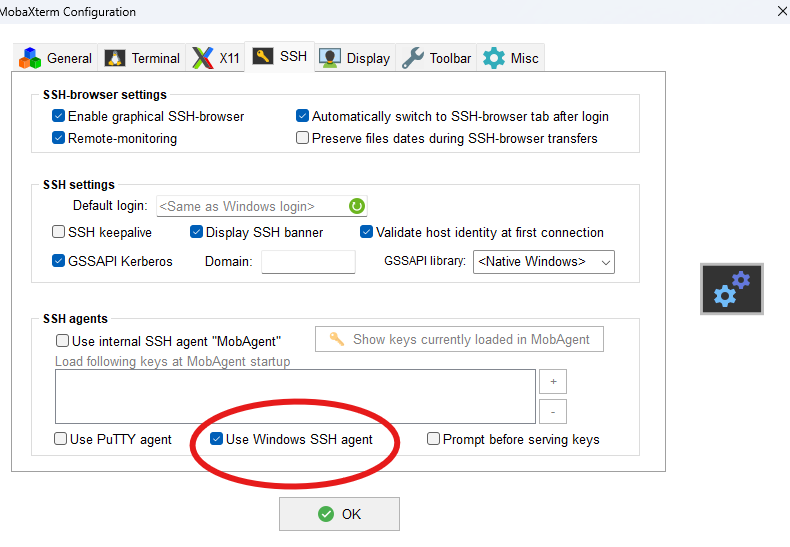Select the SSH tab
Screen dimensions: 790x547
[280, 56]
